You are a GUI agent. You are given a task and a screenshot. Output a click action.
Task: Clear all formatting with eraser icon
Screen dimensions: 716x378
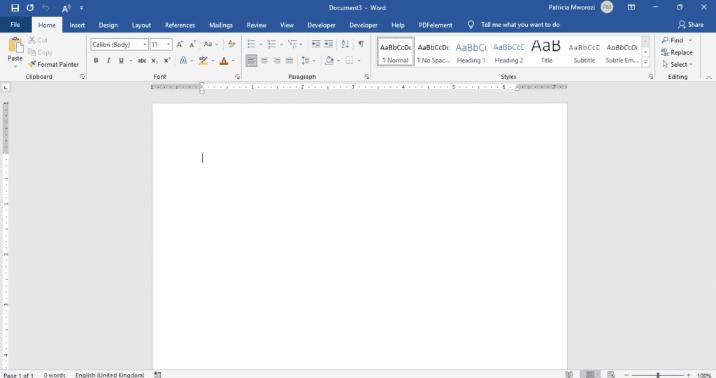232,44
